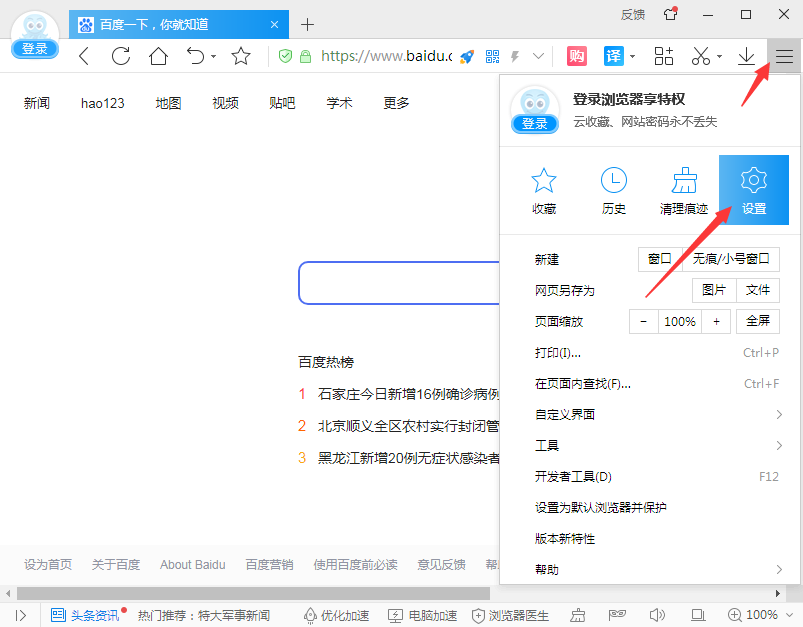Screen dimensions: 803x627
Task: Click the blue 译 translate icon
Action: (x=614, y=56)
